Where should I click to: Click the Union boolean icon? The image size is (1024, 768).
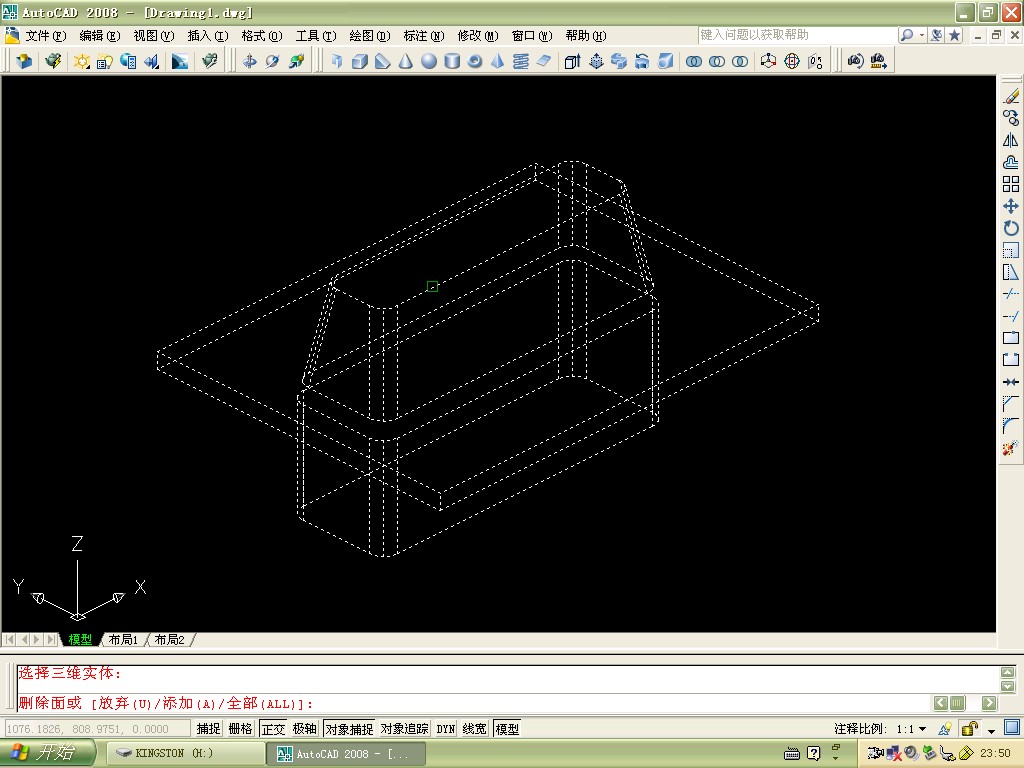(x=694, y=61)
